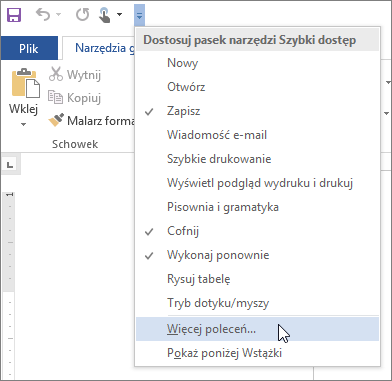
Task: Choose Więcej poleceń... menu item
Action: [x=257, y=329]
